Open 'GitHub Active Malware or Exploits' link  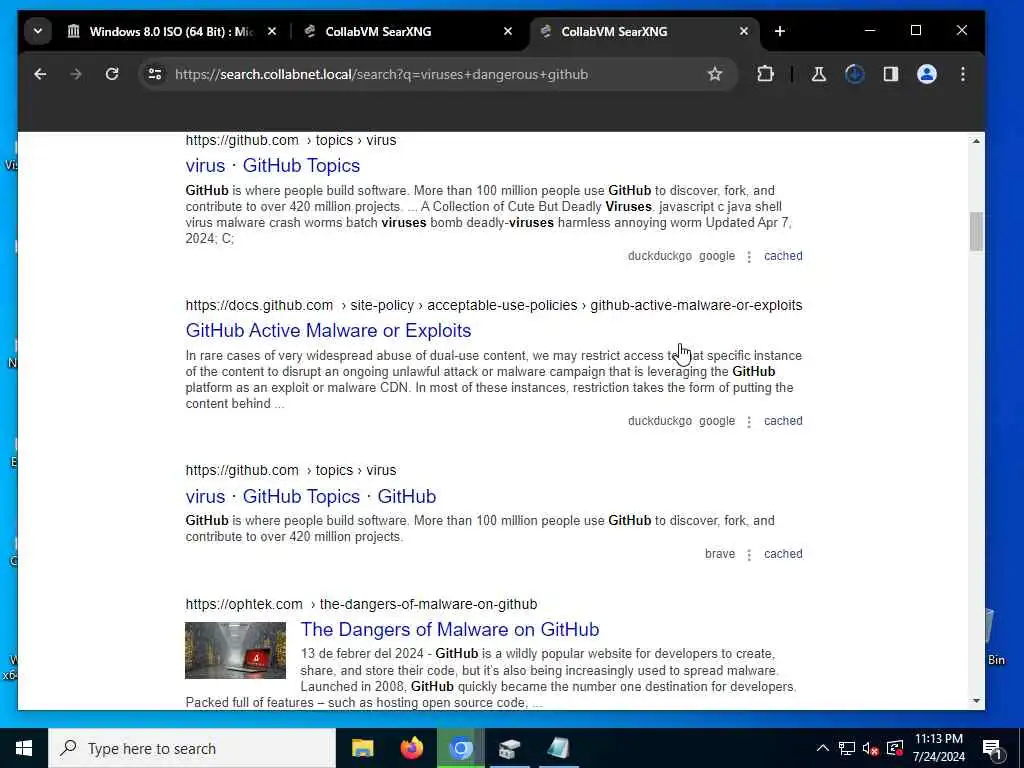click(x=328, y=330)
